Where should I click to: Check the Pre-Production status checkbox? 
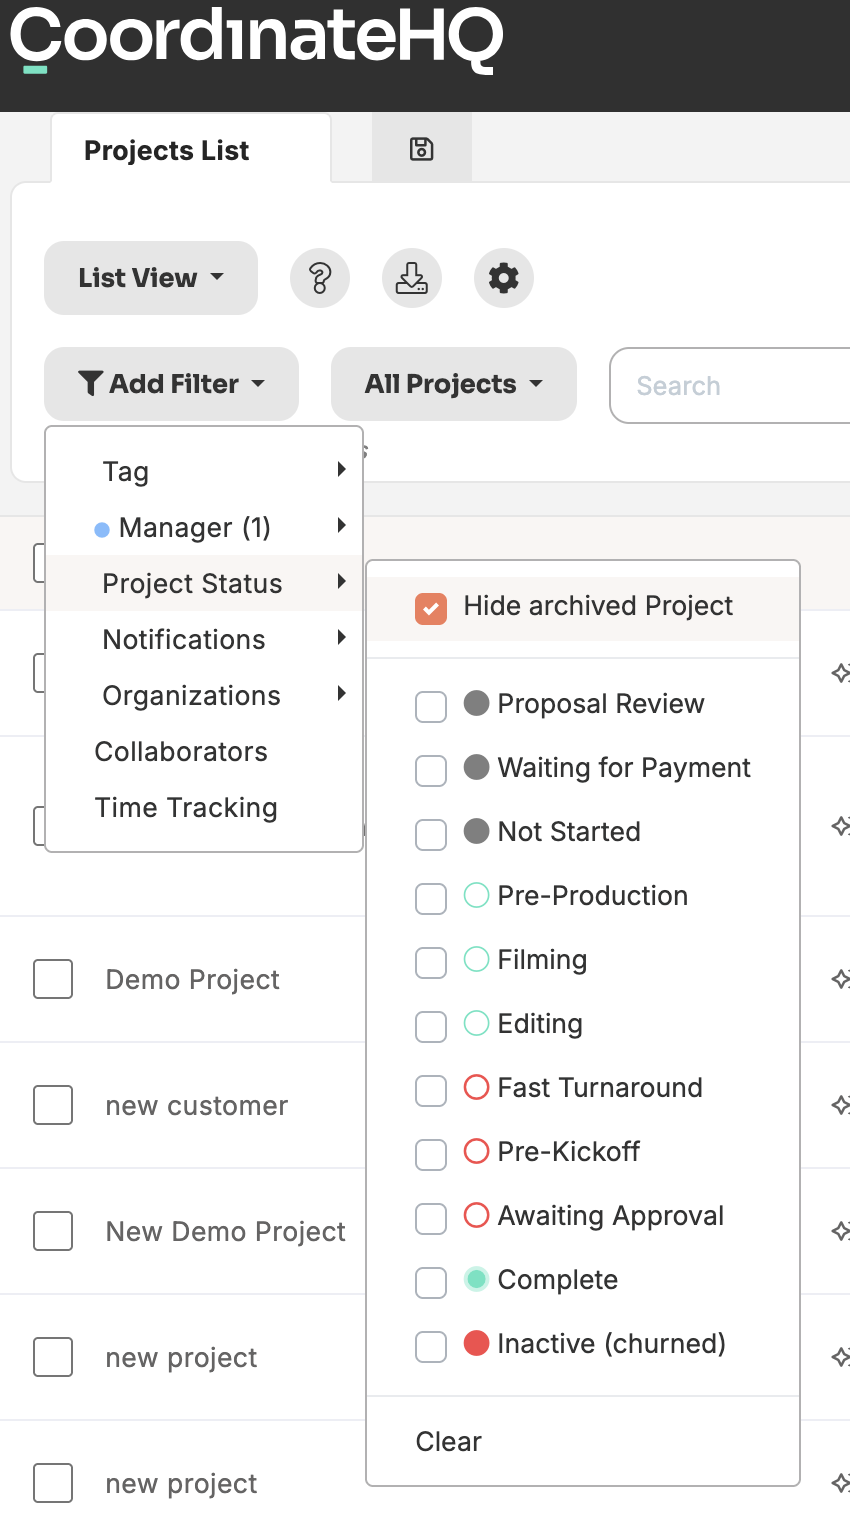click(x=431, y=898)
